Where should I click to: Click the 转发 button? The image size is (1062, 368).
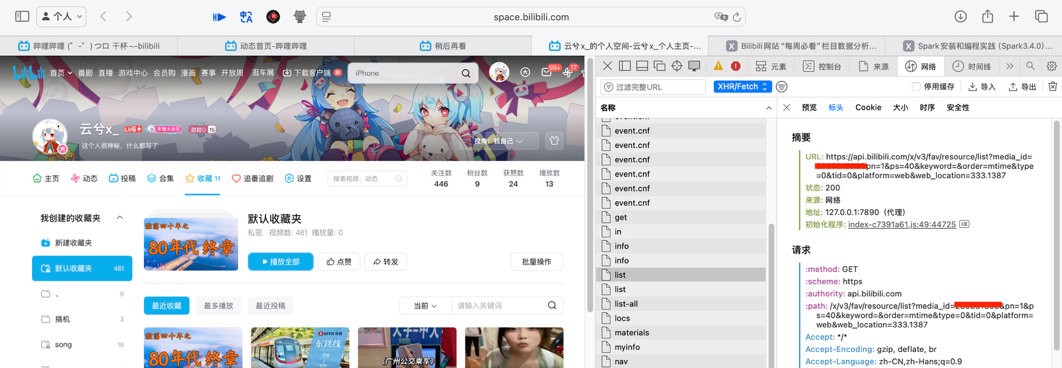(x=385, y=262)
